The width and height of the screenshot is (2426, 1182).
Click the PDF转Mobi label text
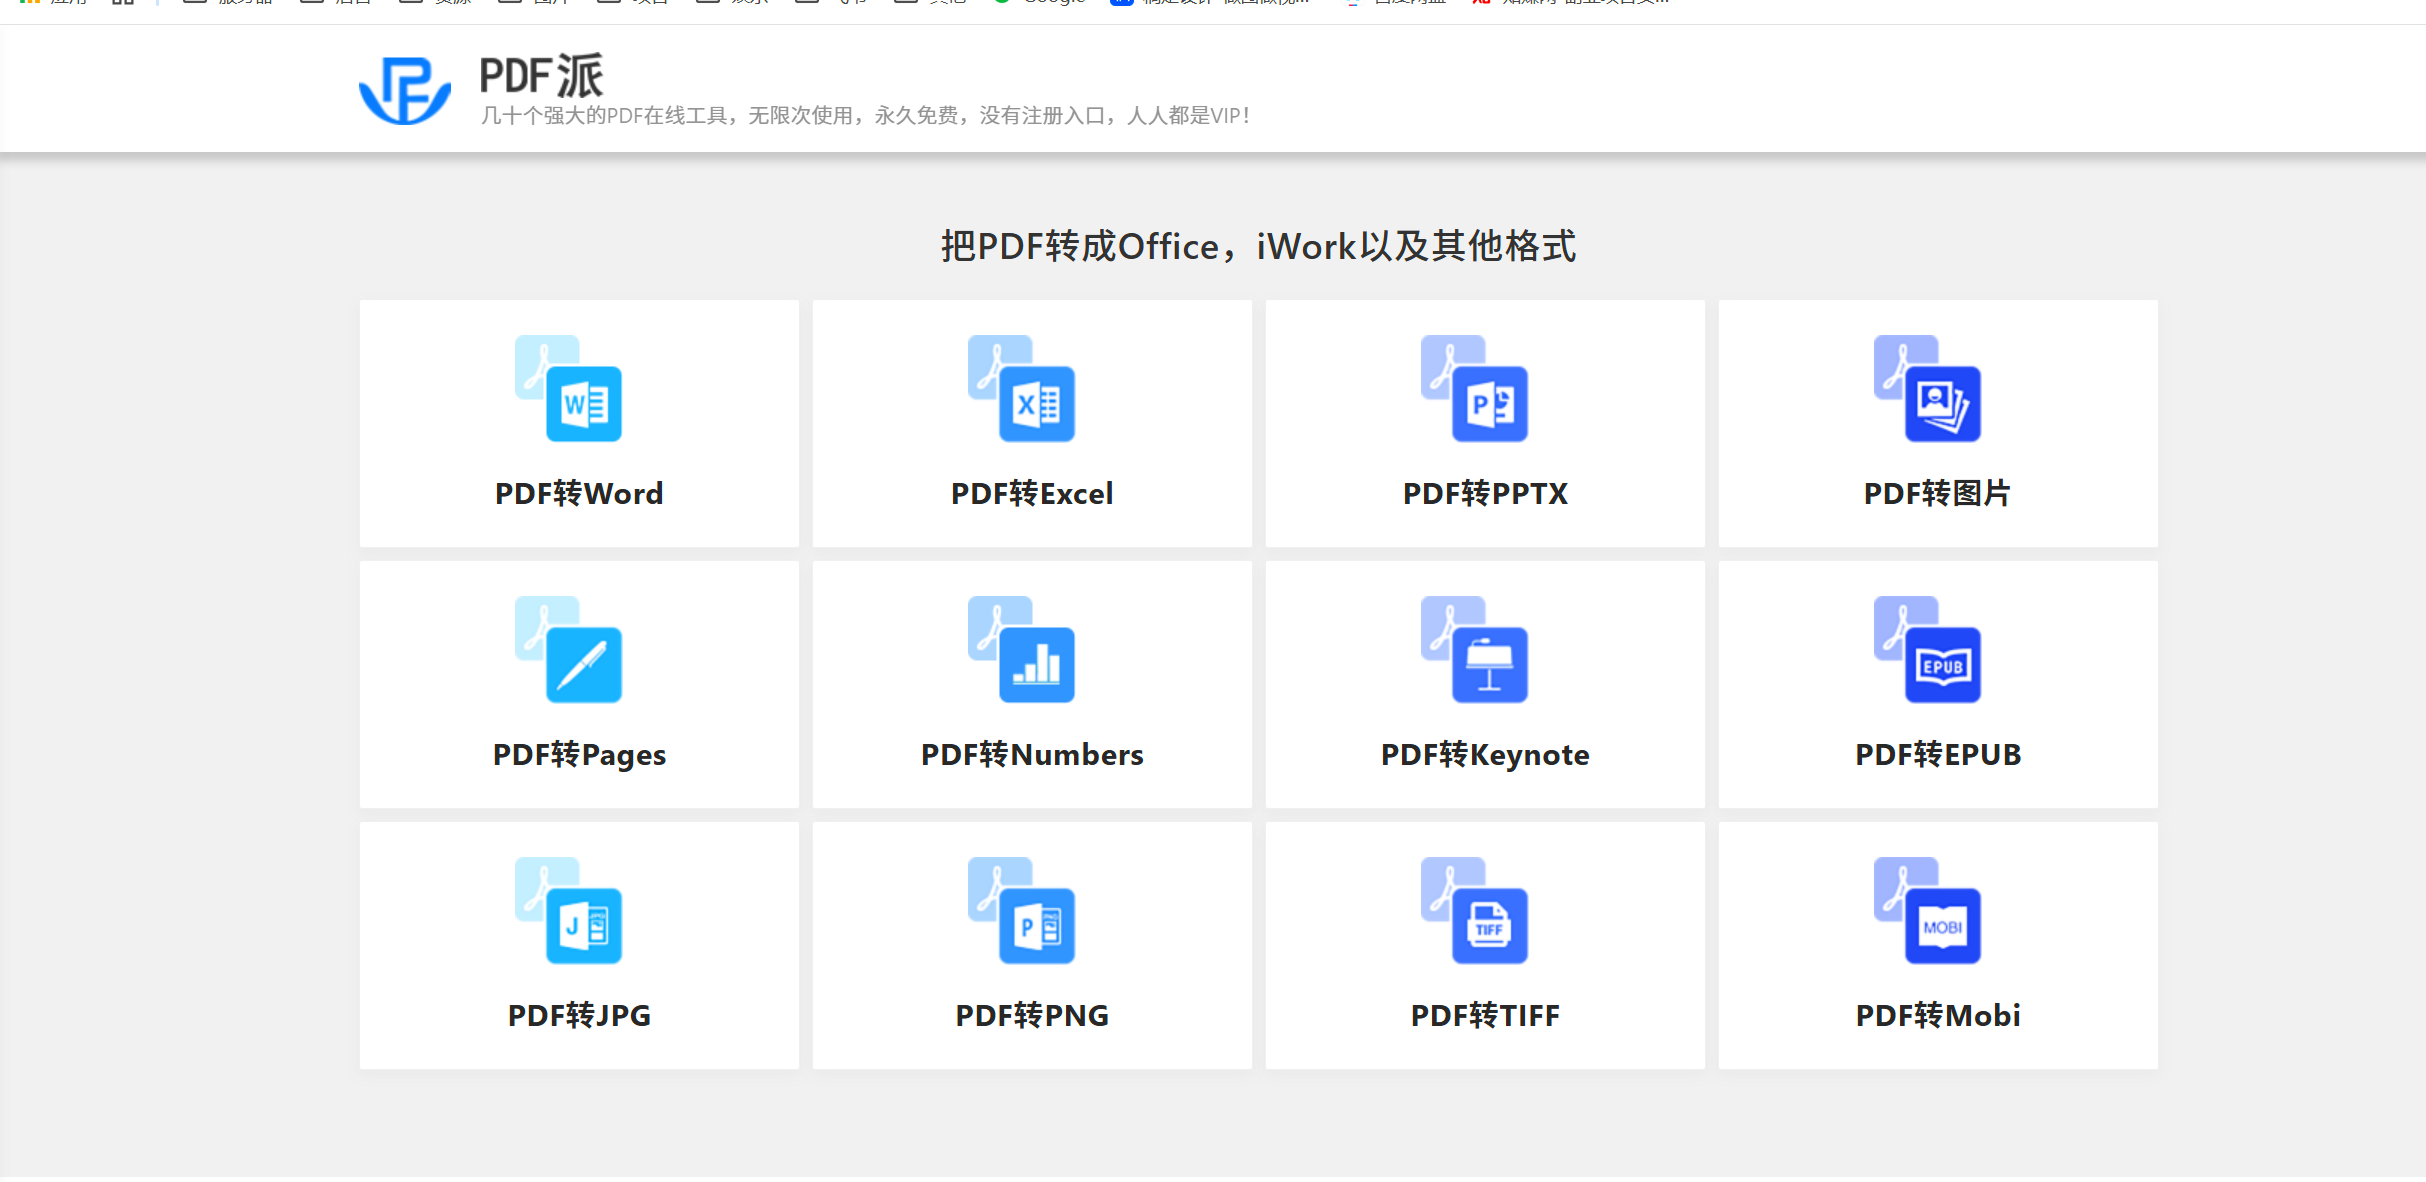point(1938,1016)
